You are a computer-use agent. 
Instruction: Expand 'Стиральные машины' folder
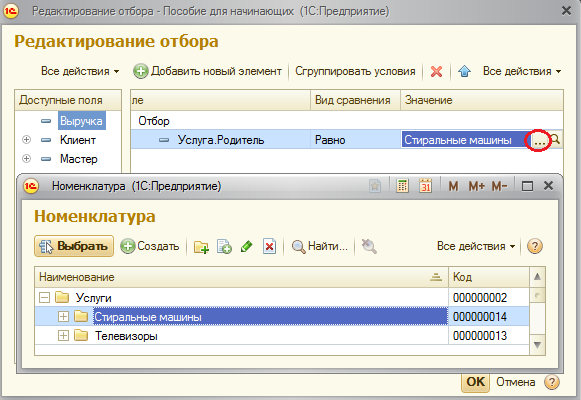tap(63, 317)
